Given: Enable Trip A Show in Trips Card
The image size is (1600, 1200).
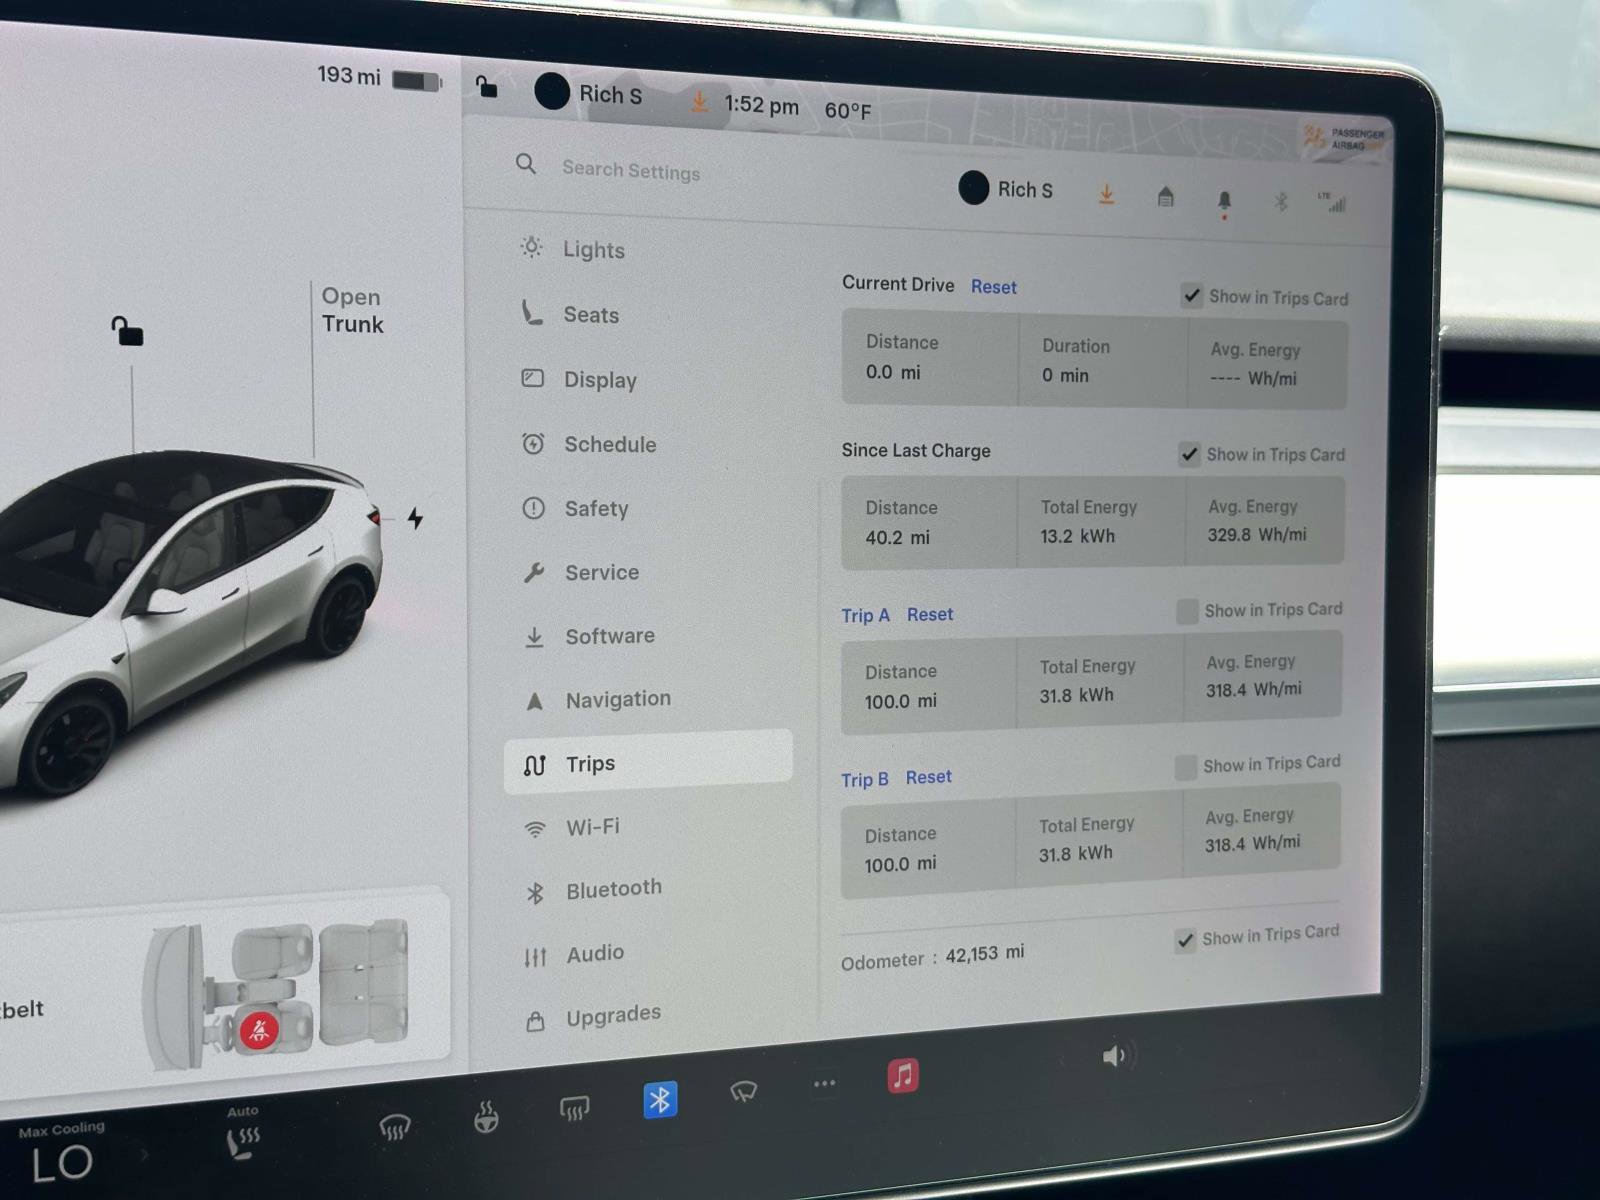Looking at the screenshot, I should click(1187, 611).
